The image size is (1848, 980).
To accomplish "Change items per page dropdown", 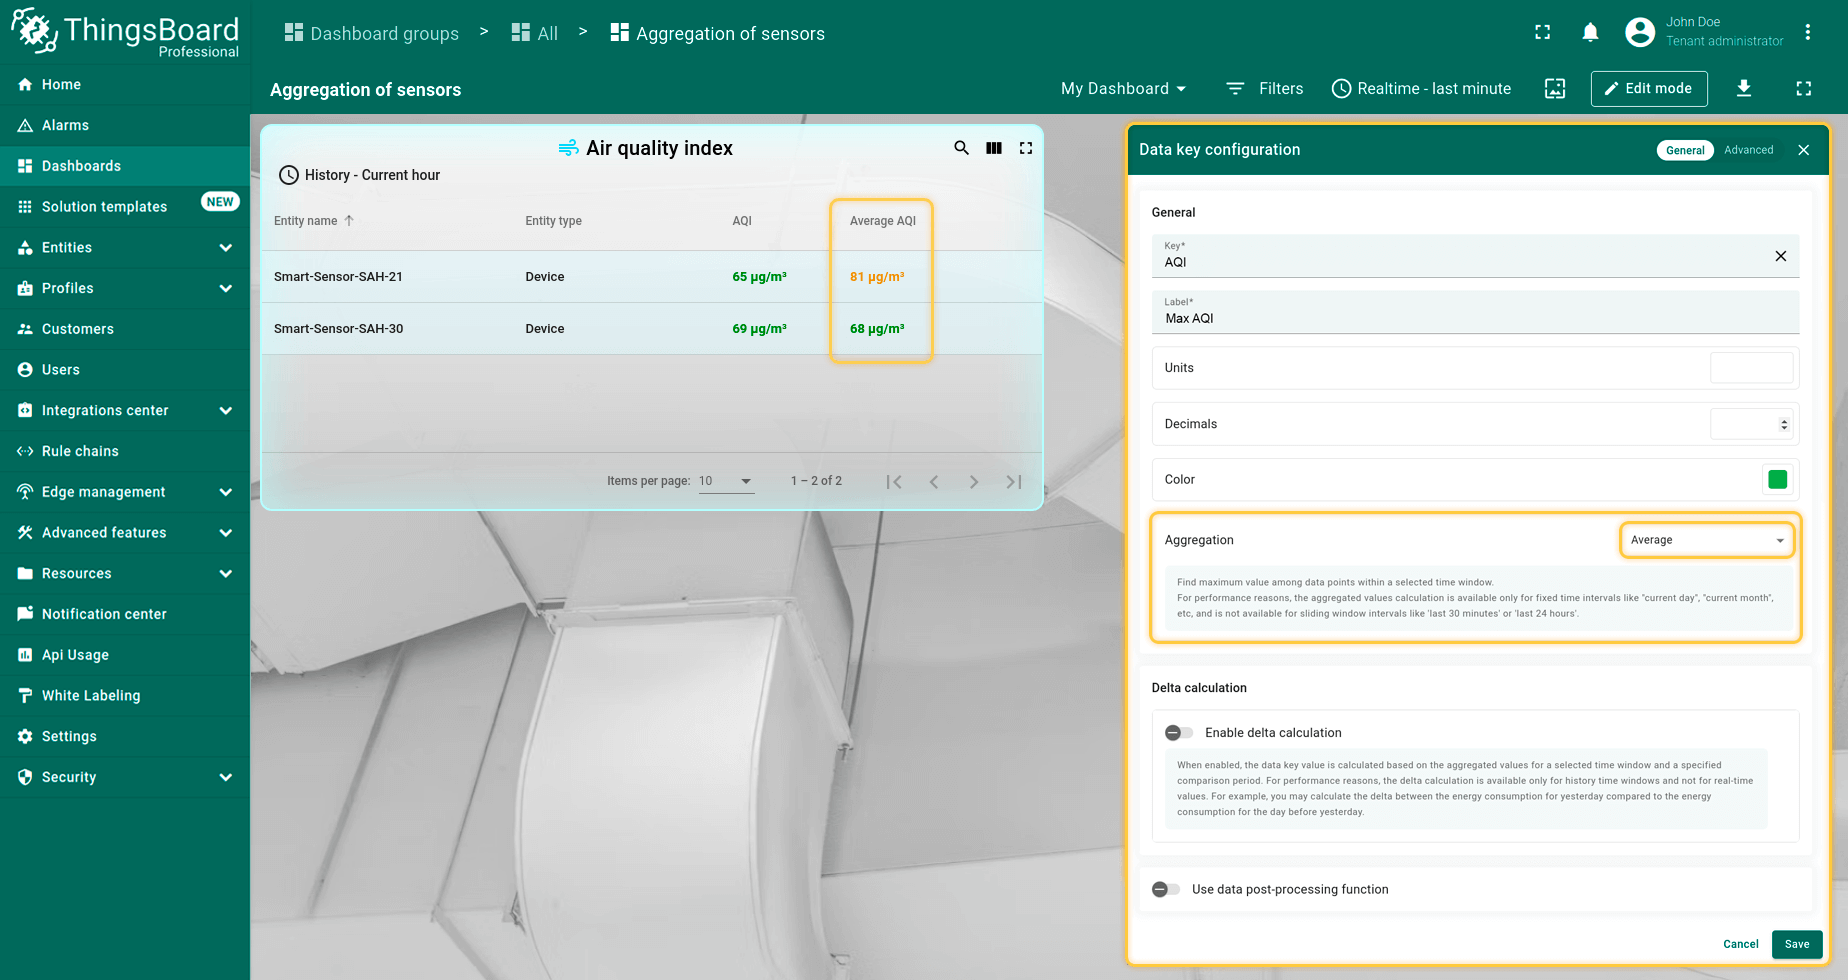I will pyautogui.click(x=726, y=481).
